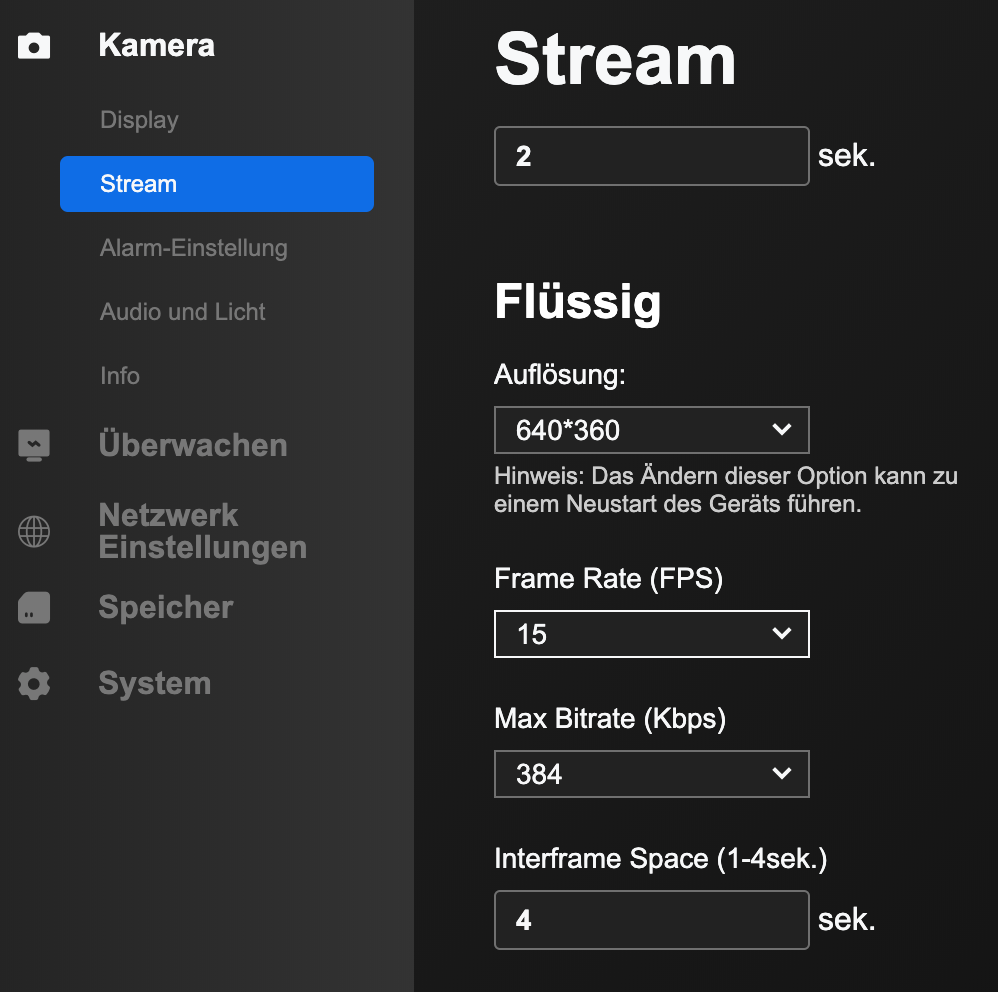Open the Max Bitrate (Kbps) dropdown
Viewport: 998px width, 992px height.
point(651,774)
